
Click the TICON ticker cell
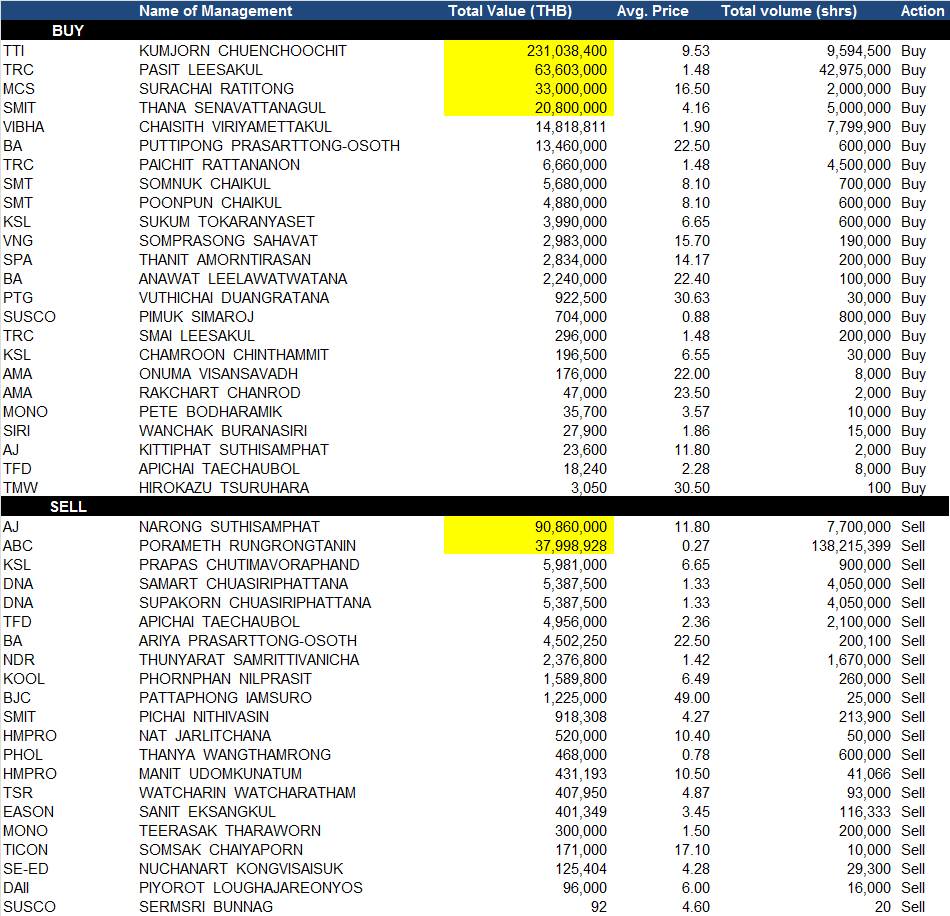coord(25,850)
